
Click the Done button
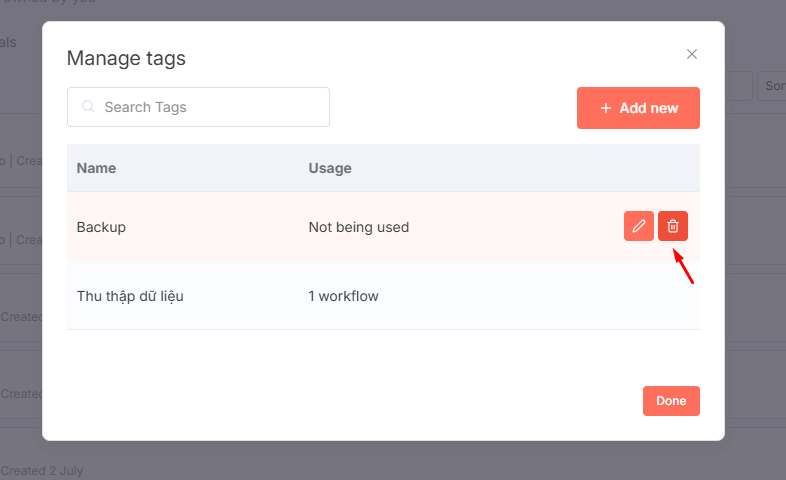tap(671, 401)
